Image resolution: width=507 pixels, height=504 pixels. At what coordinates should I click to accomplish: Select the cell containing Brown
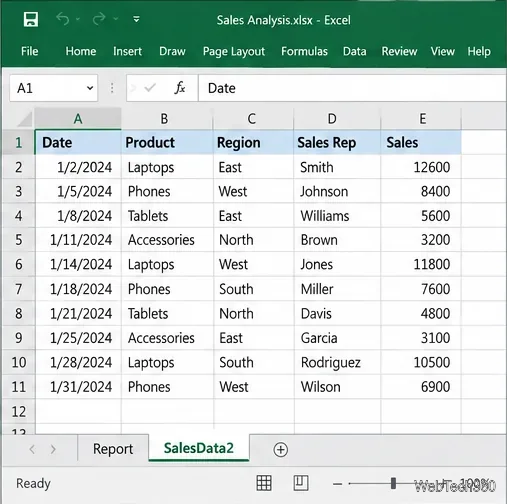[x=337, y=240]
